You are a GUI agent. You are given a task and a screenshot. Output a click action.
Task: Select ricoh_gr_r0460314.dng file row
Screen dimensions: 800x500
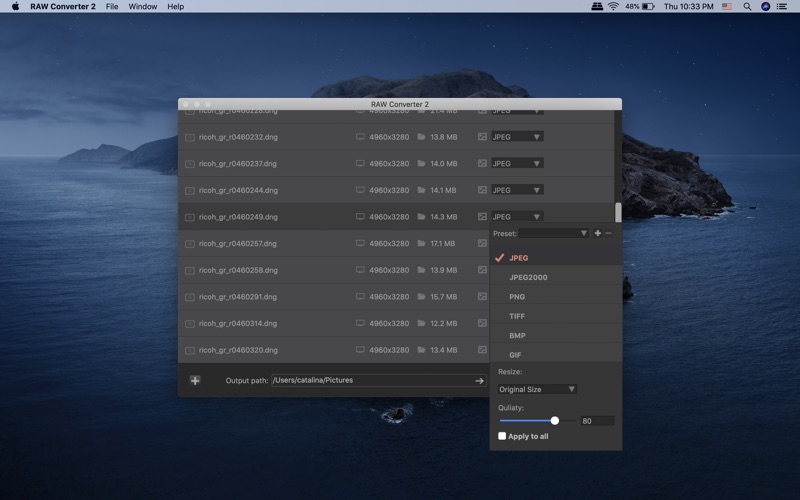(x=396, y=323)
